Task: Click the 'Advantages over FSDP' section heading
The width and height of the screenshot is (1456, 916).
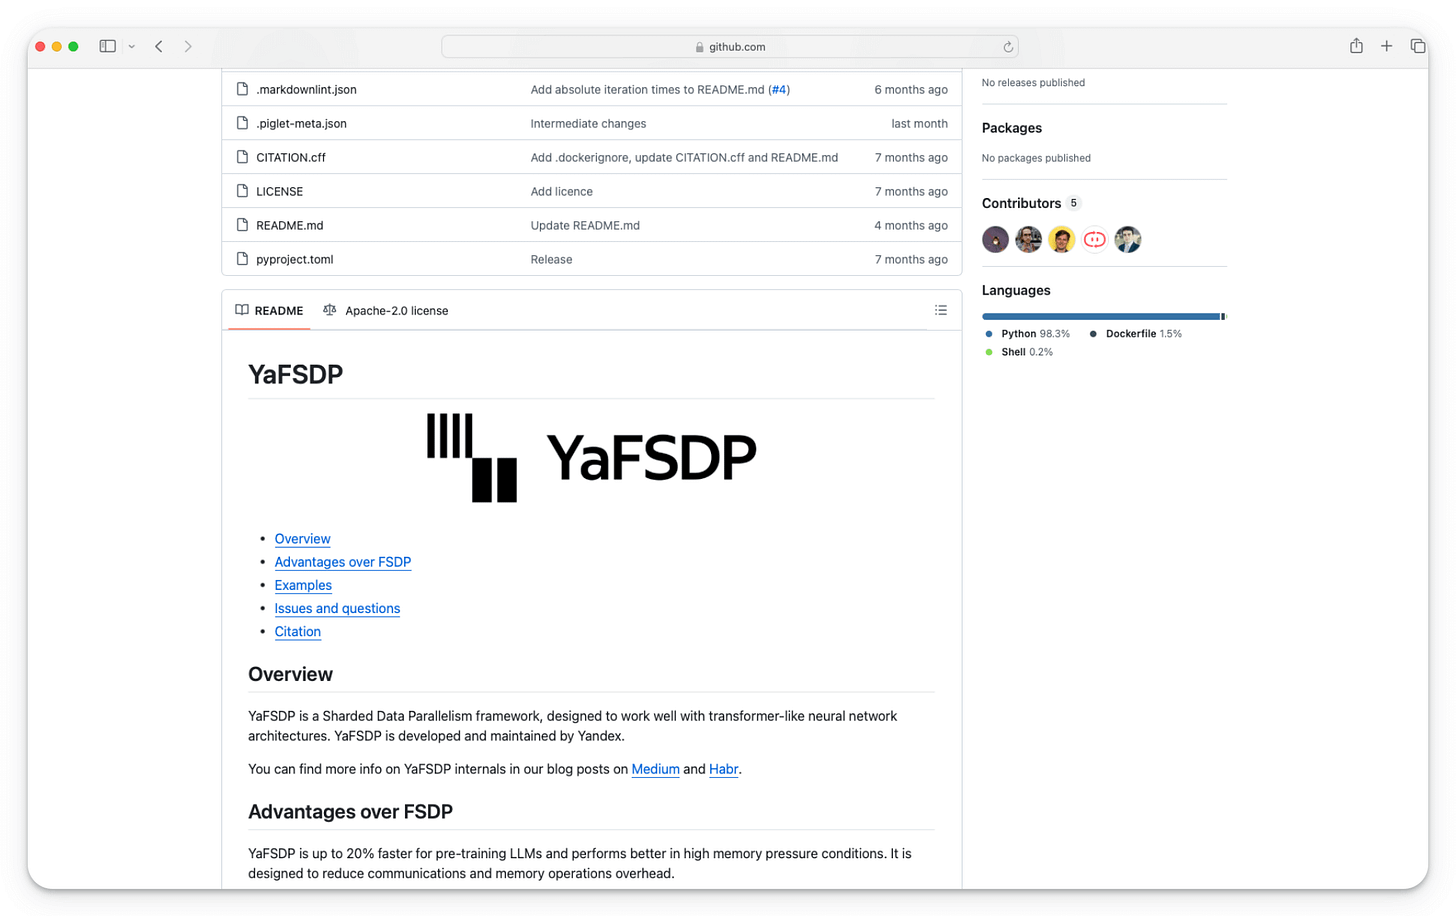Action: coord(350,812)
